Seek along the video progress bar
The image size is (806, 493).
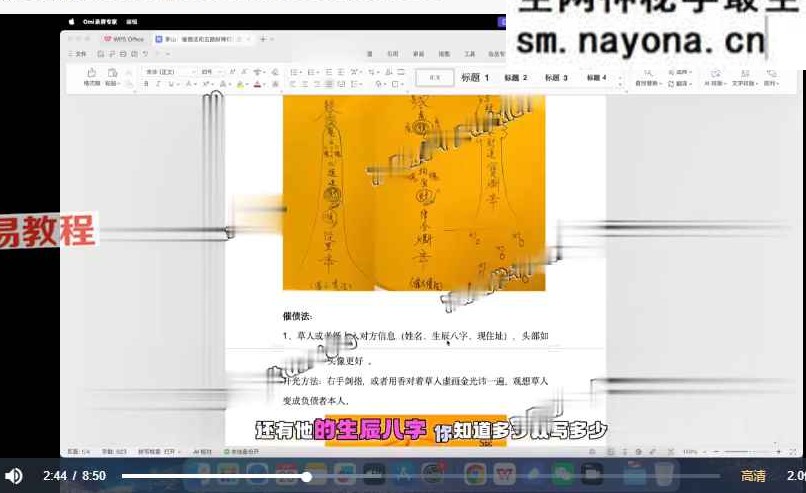pyautogui.click(x=420, y=477)
